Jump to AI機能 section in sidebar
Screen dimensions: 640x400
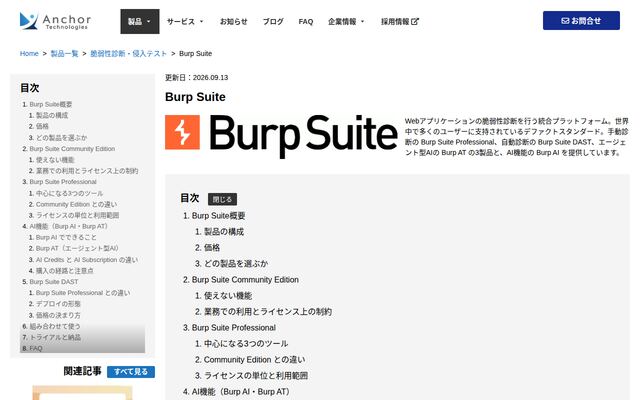[69, 227]
